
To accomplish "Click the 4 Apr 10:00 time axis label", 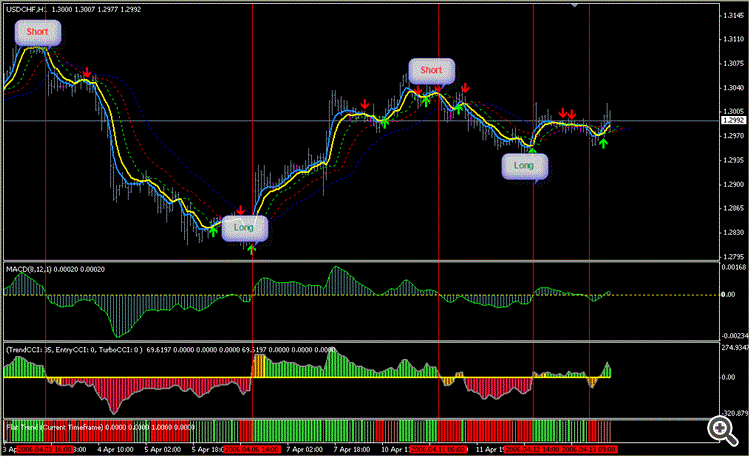I will click(x=115, y=450).
